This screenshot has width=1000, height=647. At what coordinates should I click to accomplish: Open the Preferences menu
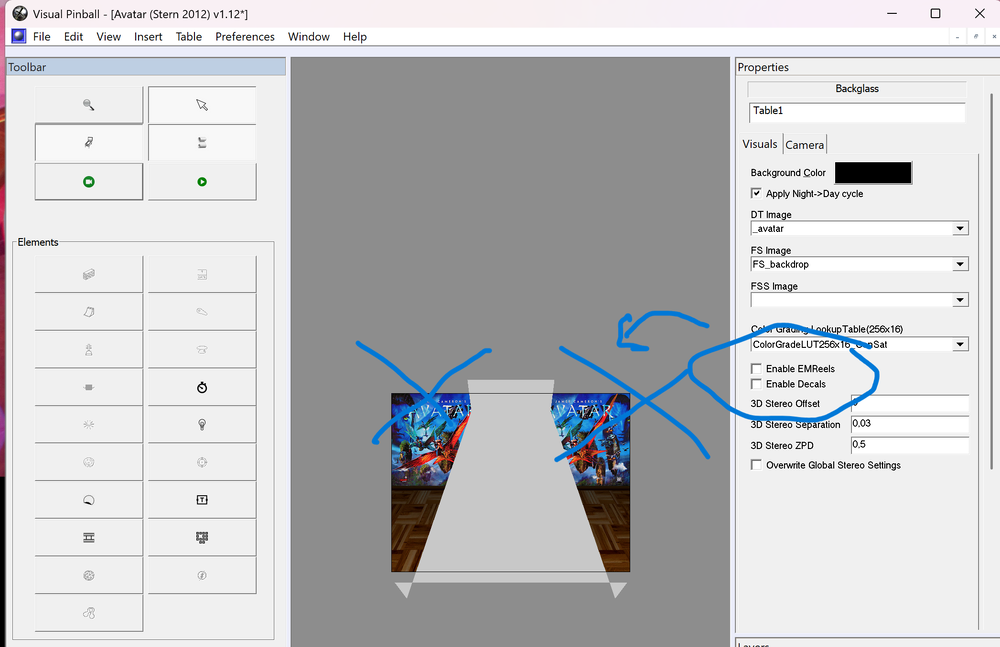[245, 37]
